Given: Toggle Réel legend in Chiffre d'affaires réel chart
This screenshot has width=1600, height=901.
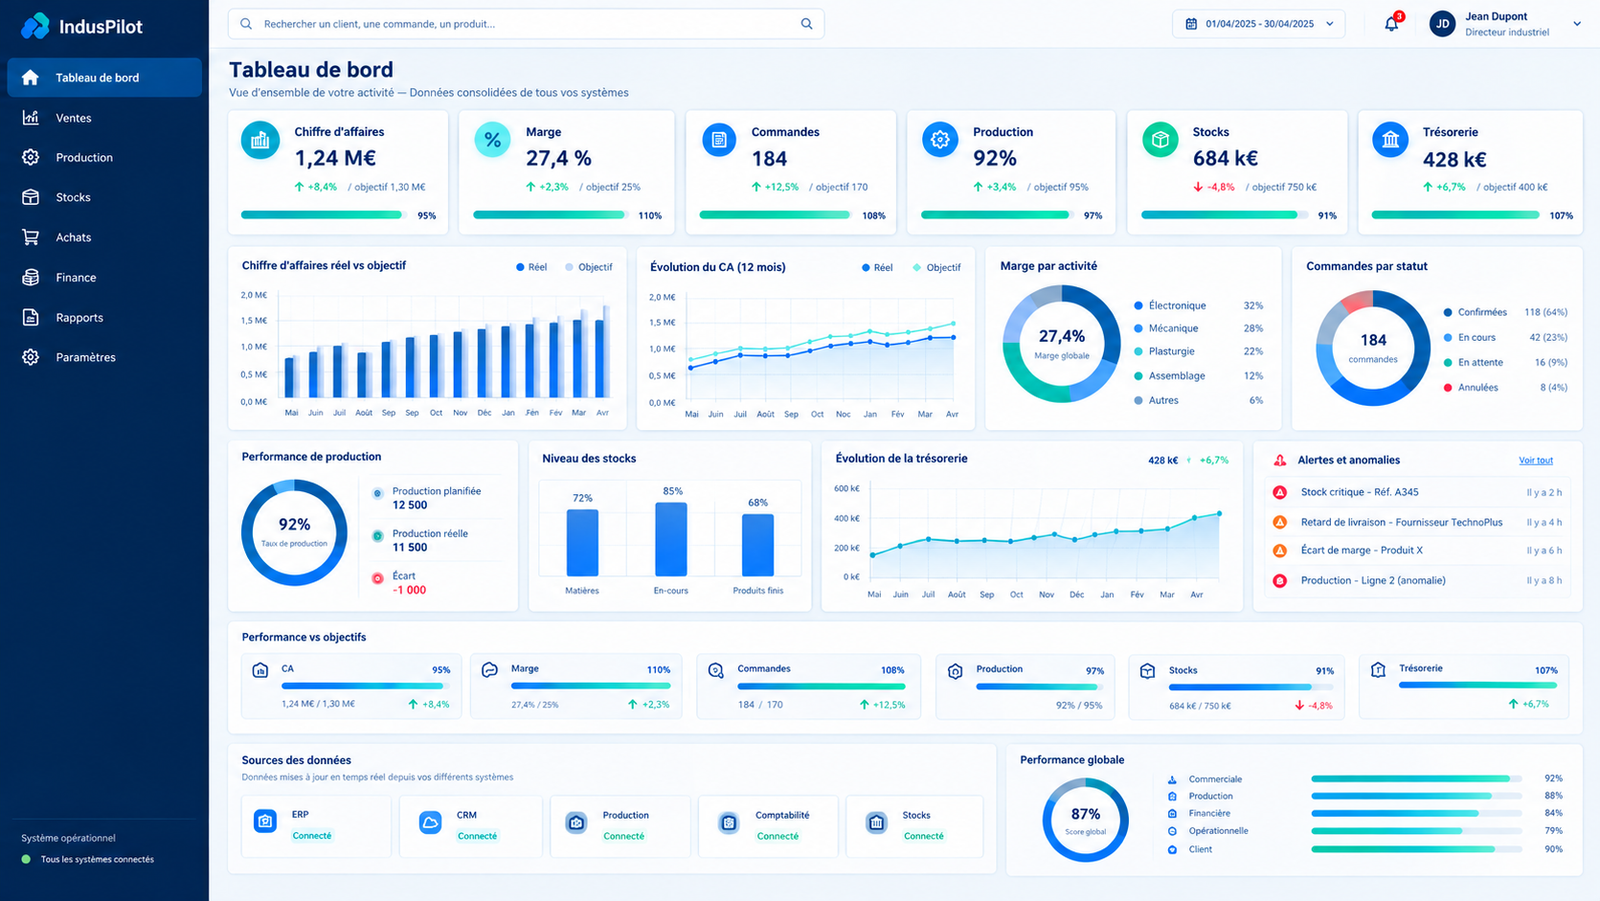Looking at the screenshot, I should pyautogui.click(x=531, y=267).
